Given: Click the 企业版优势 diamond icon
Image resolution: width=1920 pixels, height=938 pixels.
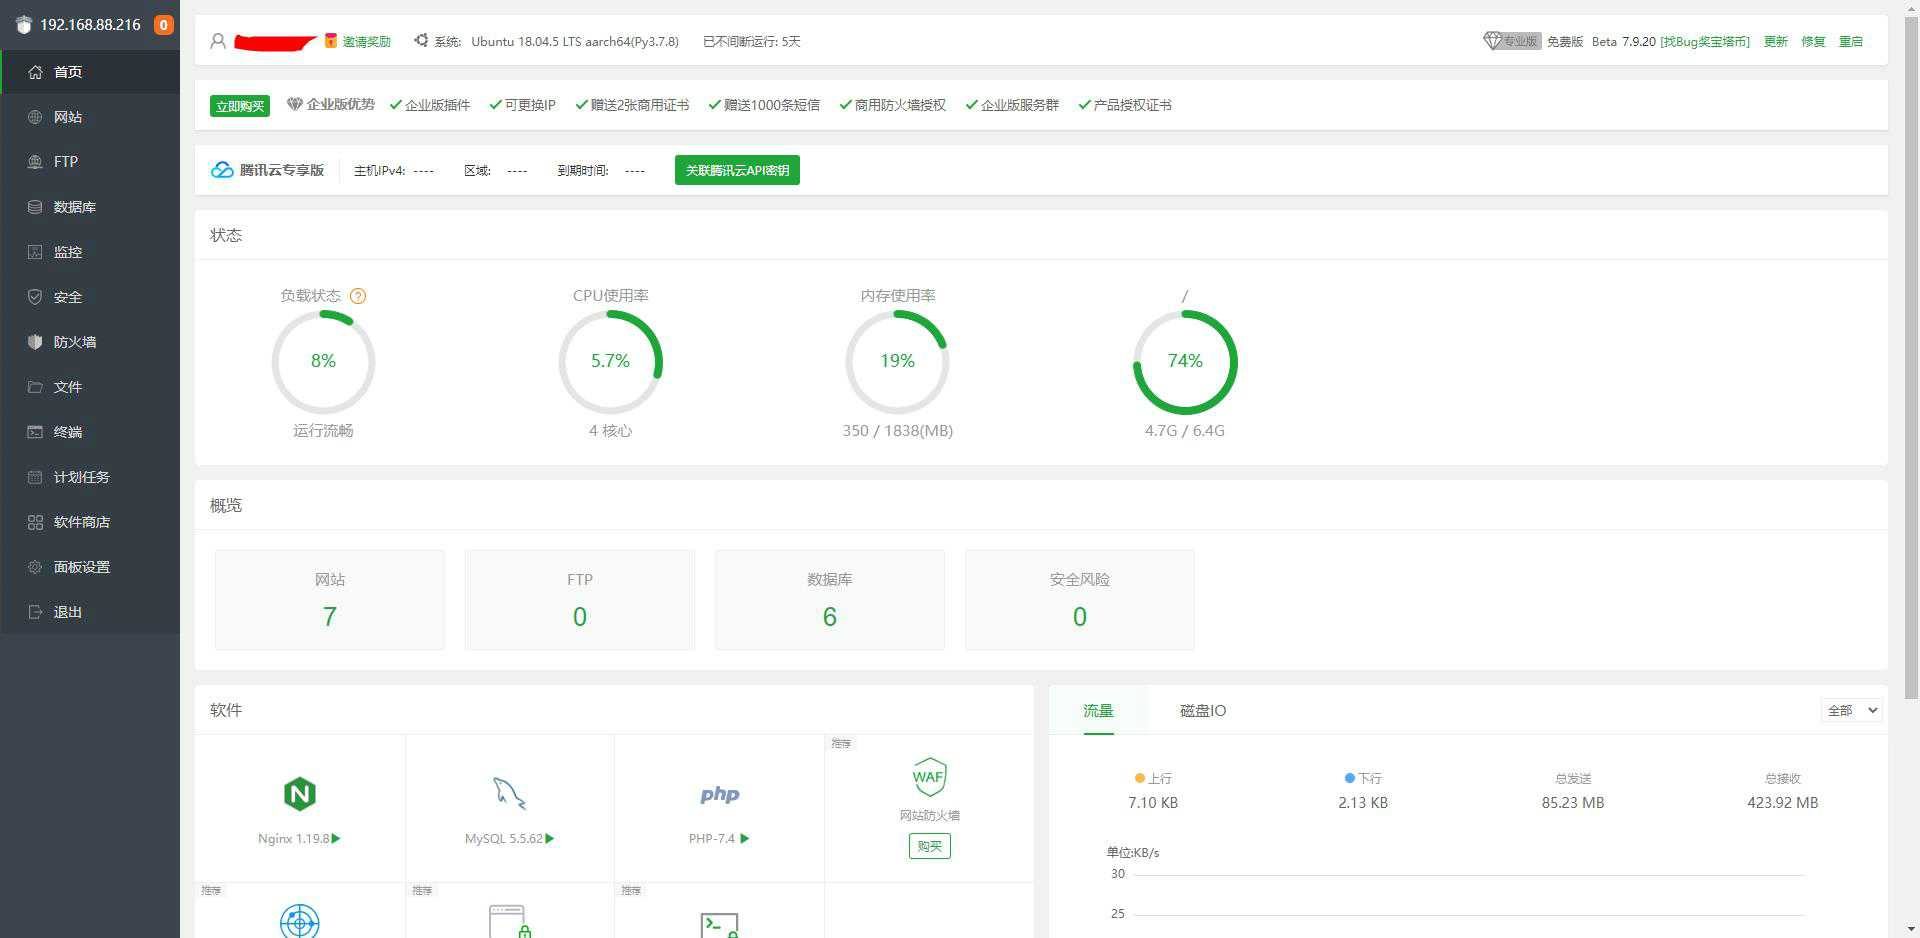Looking at the screenshot, I should [294, 104].
